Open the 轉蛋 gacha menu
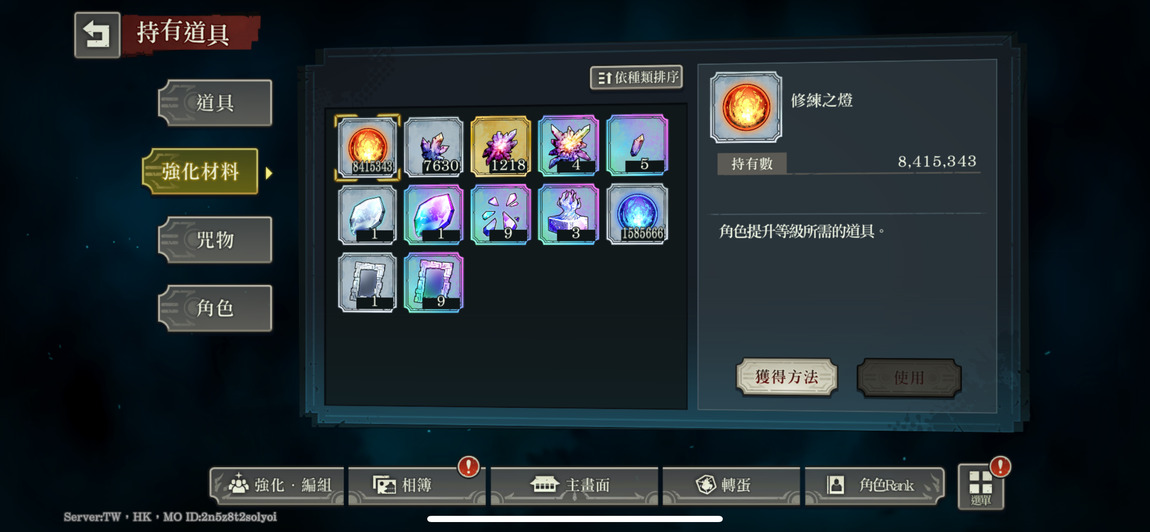This screenshot has height=532, width=1150. coord(730,485)
